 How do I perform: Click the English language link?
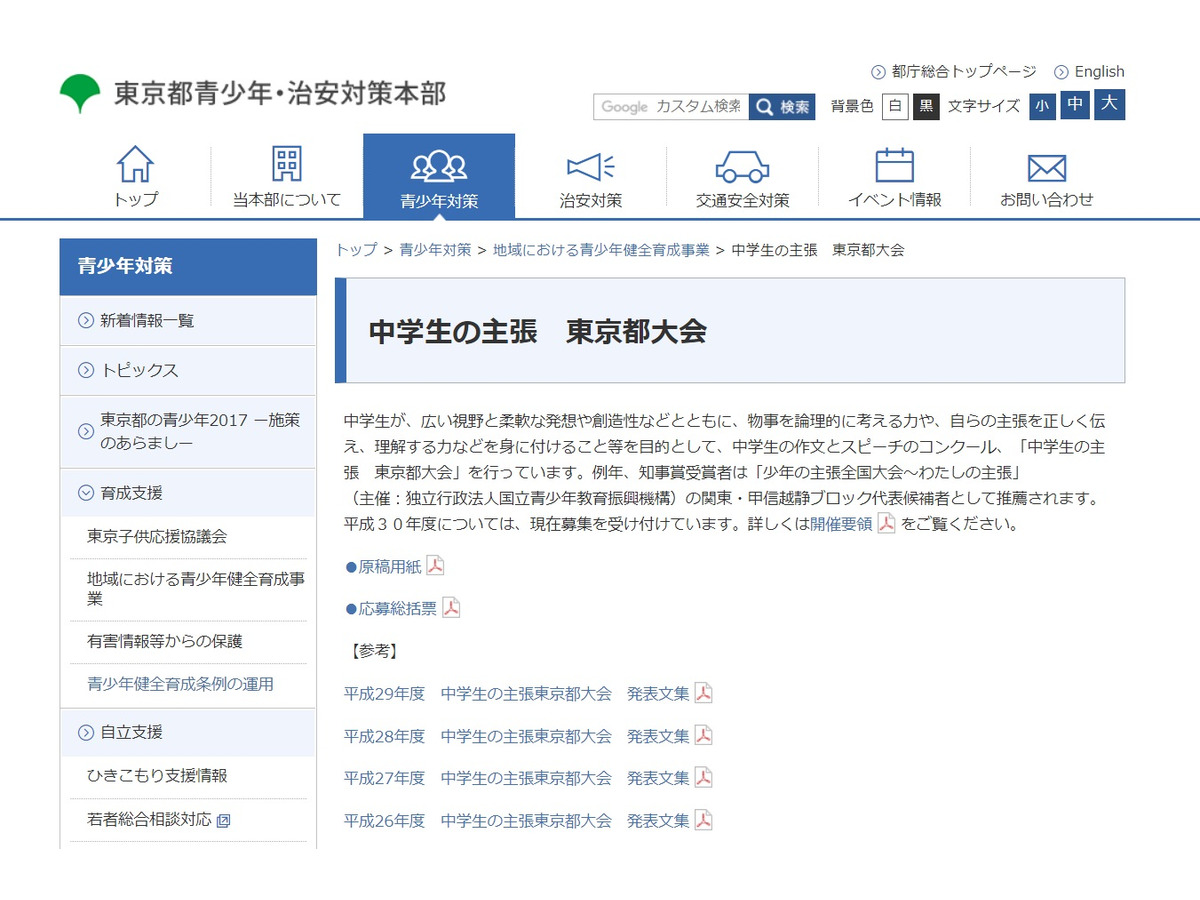1099,71
